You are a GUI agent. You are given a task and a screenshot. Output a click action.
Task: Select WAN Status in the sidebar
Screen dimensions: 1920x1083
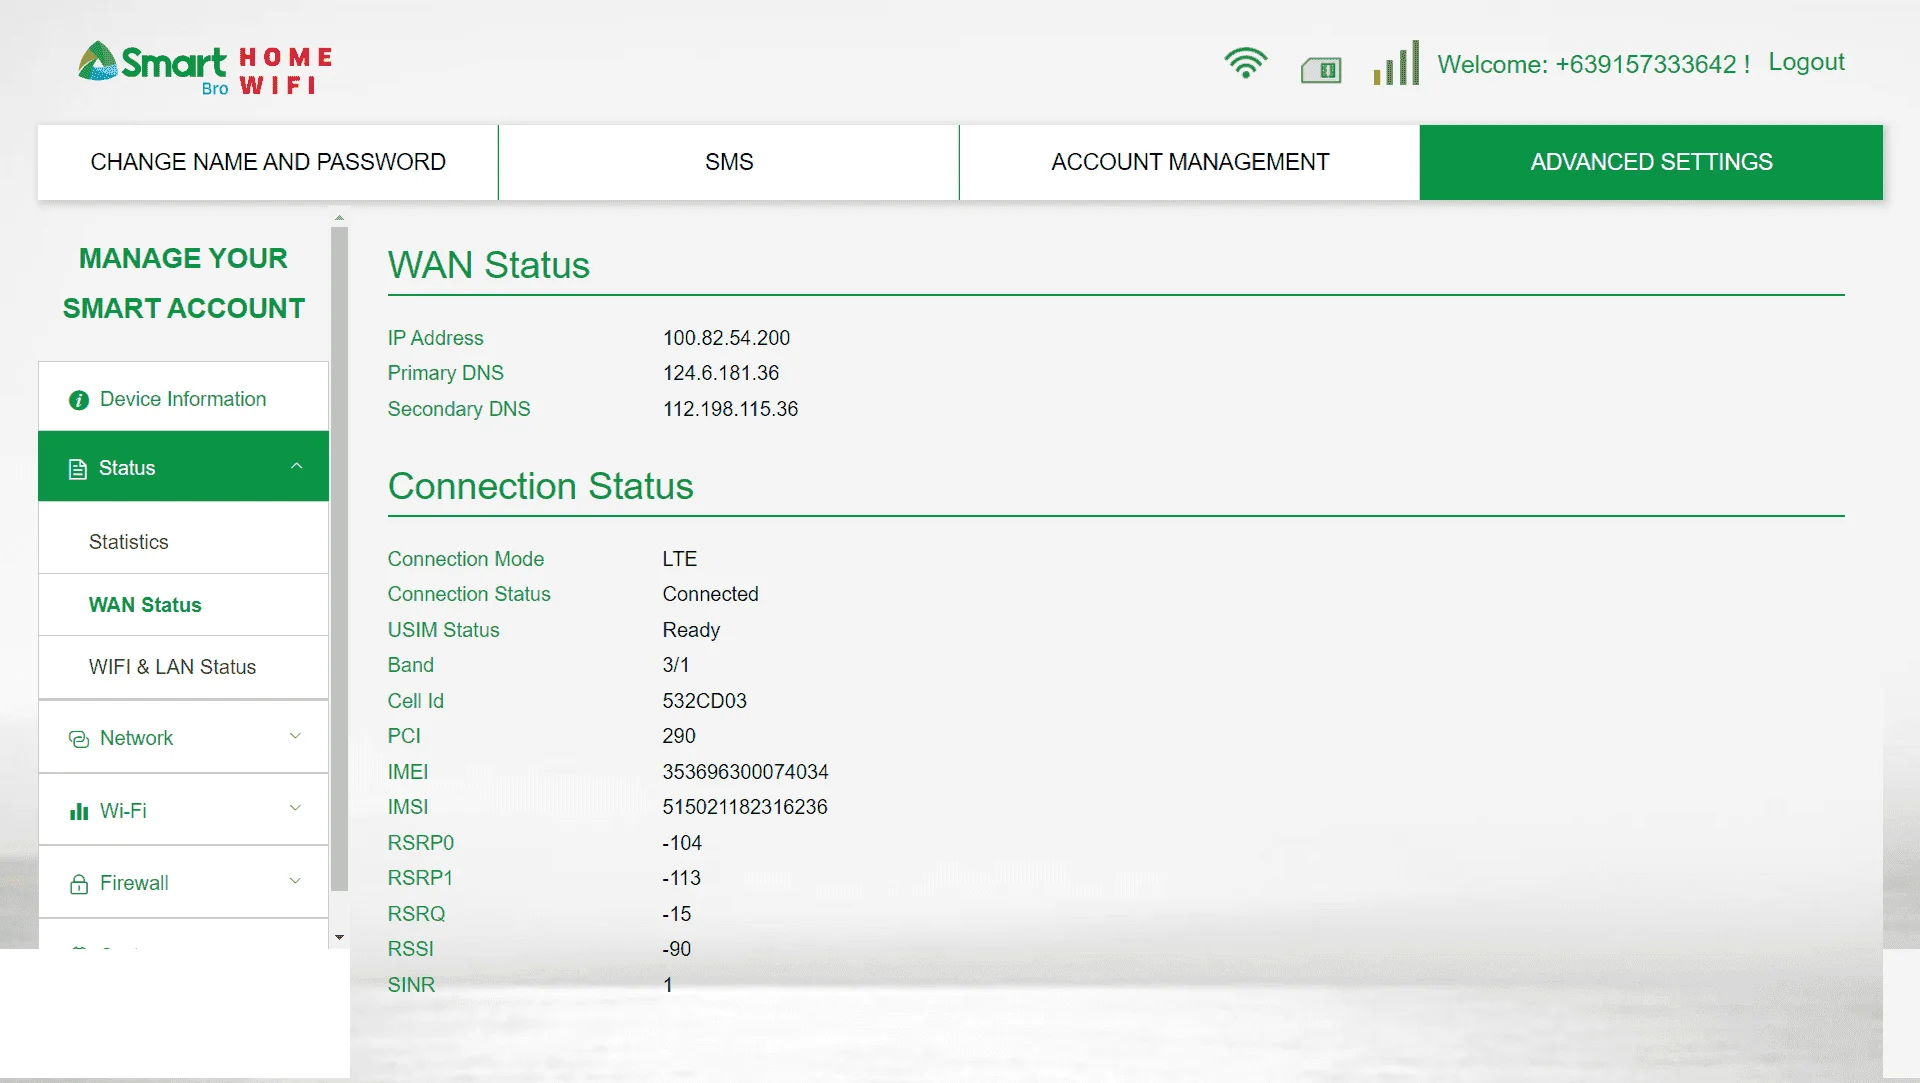183,605
